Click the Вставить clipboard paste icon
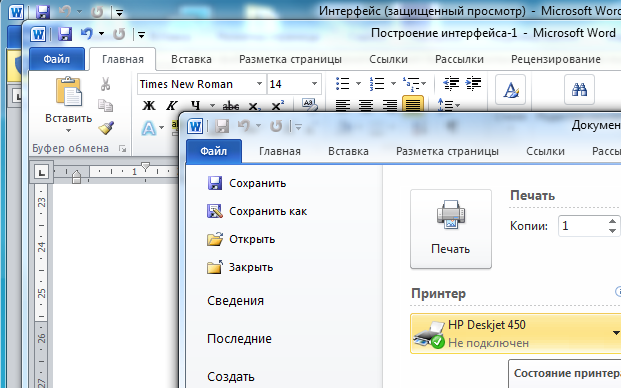Image resolution: width=621 pixels, height=388 pixels. coord(69,92)
